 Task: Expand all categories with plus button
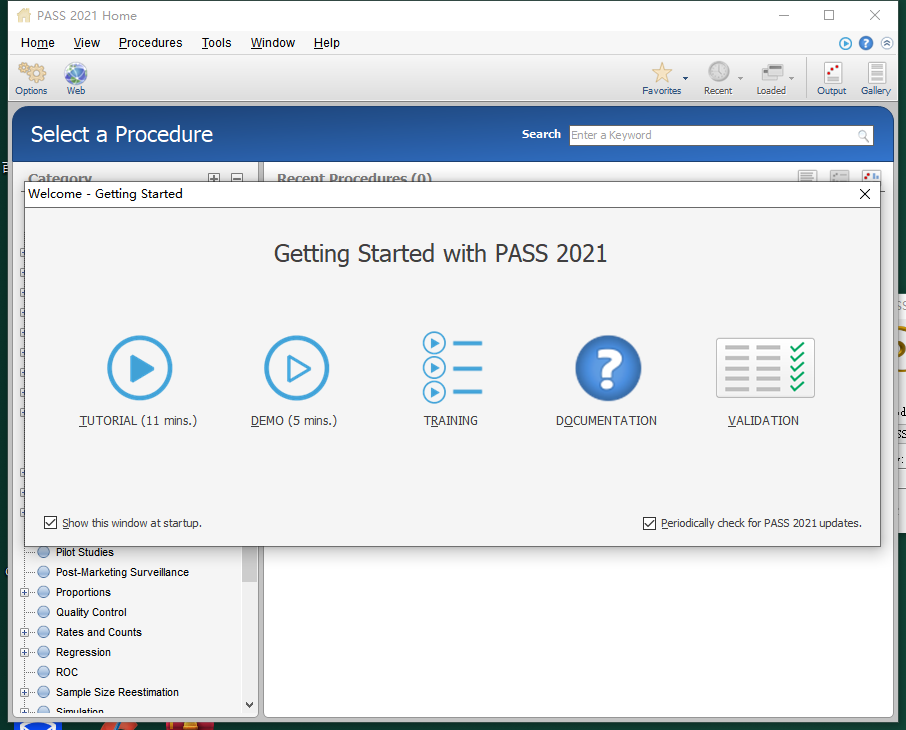(x=214, y=178)
